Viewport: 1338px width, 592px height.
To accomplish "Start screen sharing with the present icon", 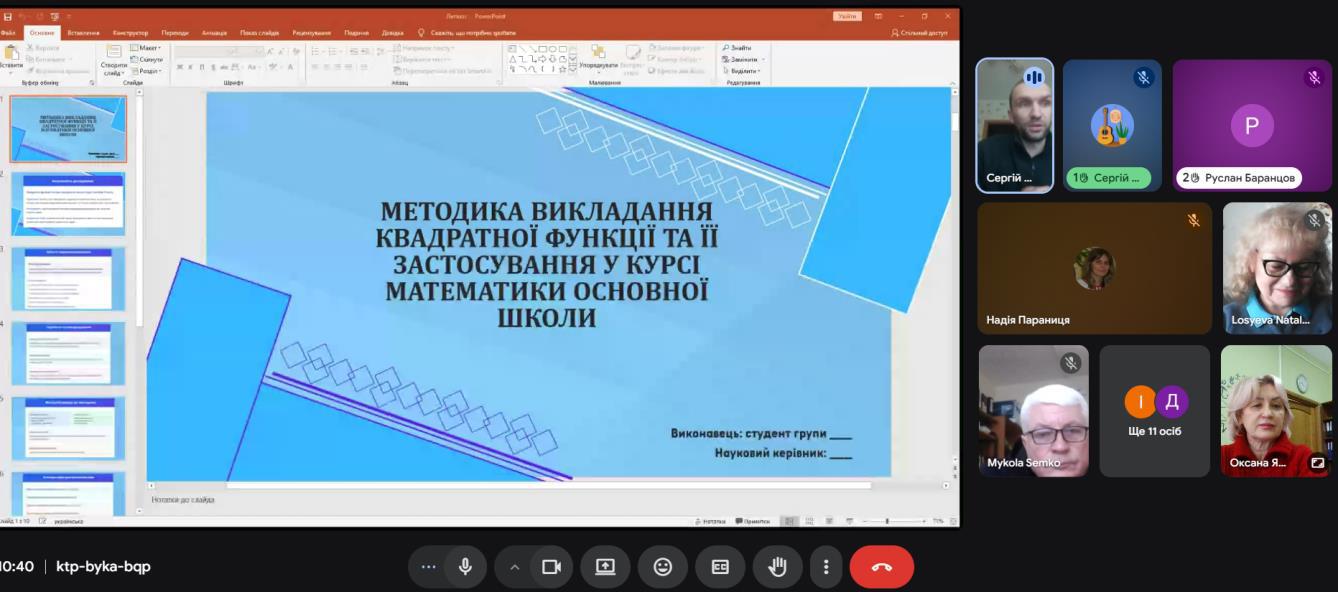I will click(606, 567).
